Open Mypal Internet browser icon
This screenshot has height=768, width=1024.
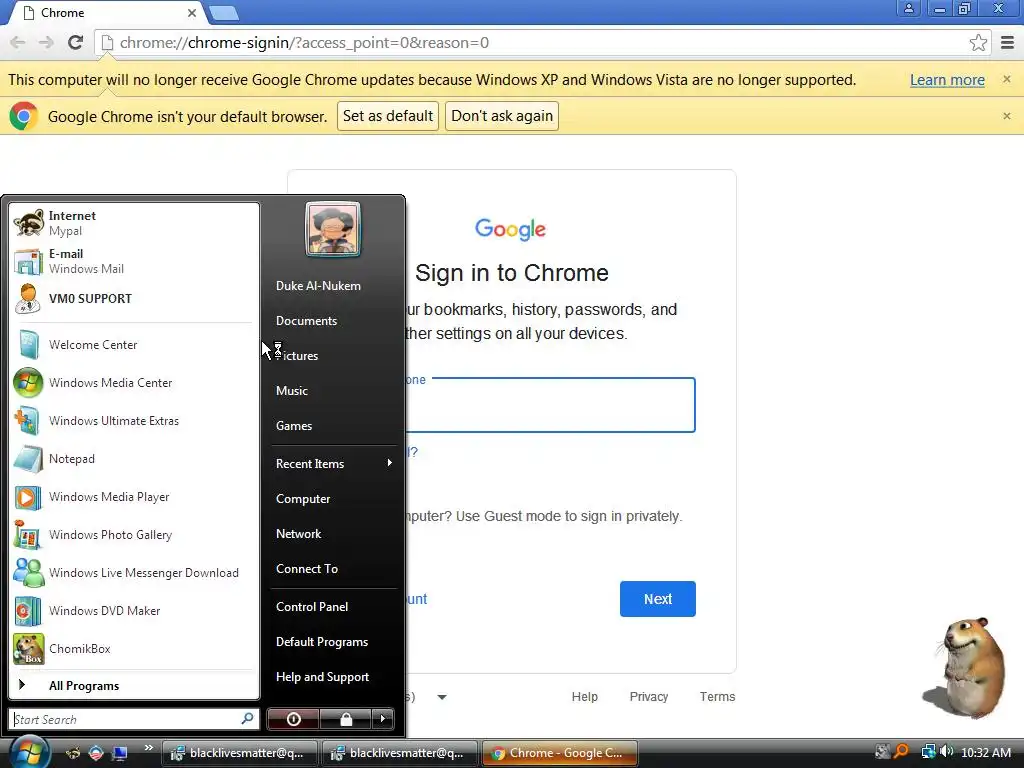[29, 223]
